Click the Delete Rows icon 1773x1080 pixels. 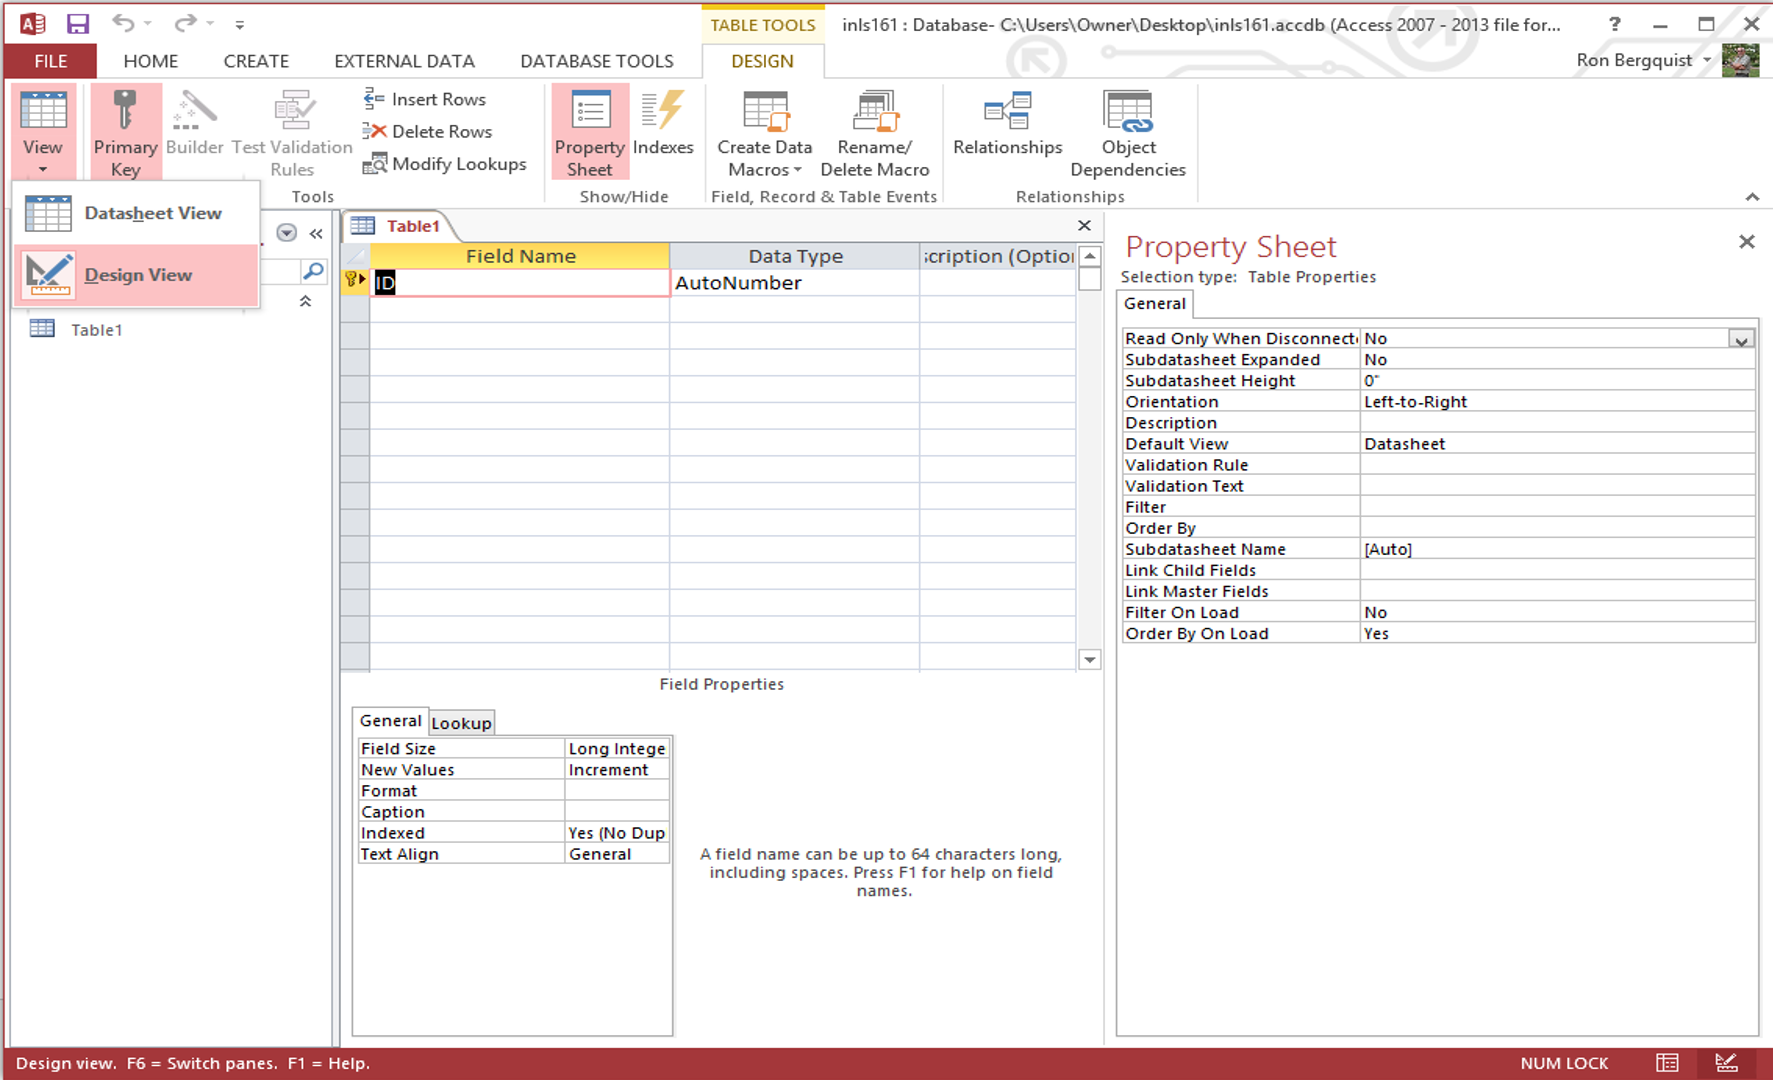point(374,131)
